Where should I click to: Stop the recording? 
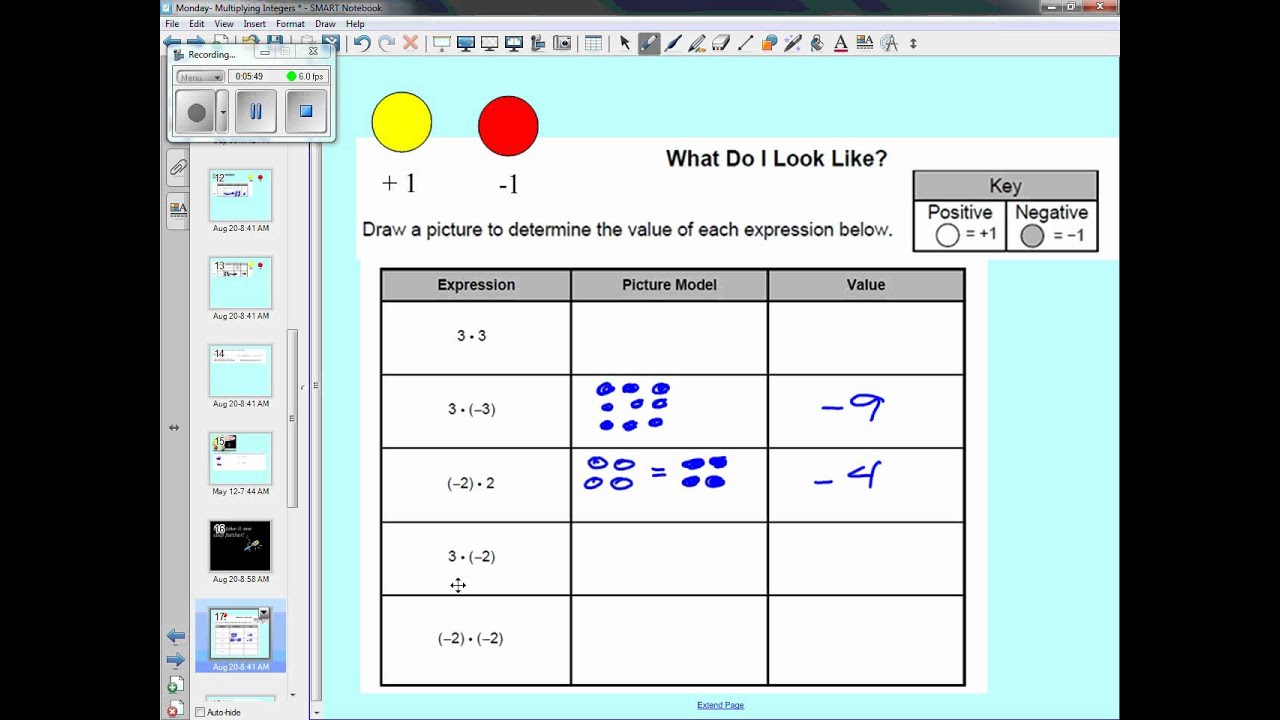(x=306, y=112)
